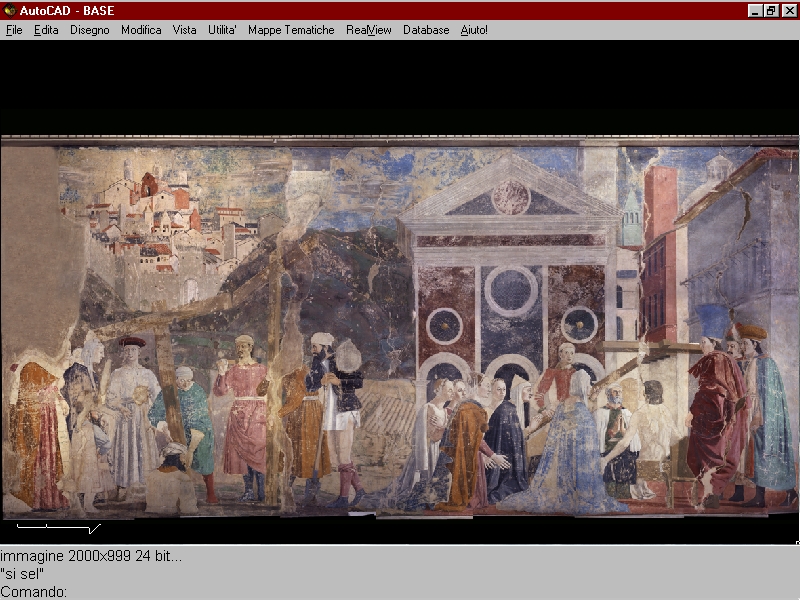Open the Modifica menu

pos(141,30)
